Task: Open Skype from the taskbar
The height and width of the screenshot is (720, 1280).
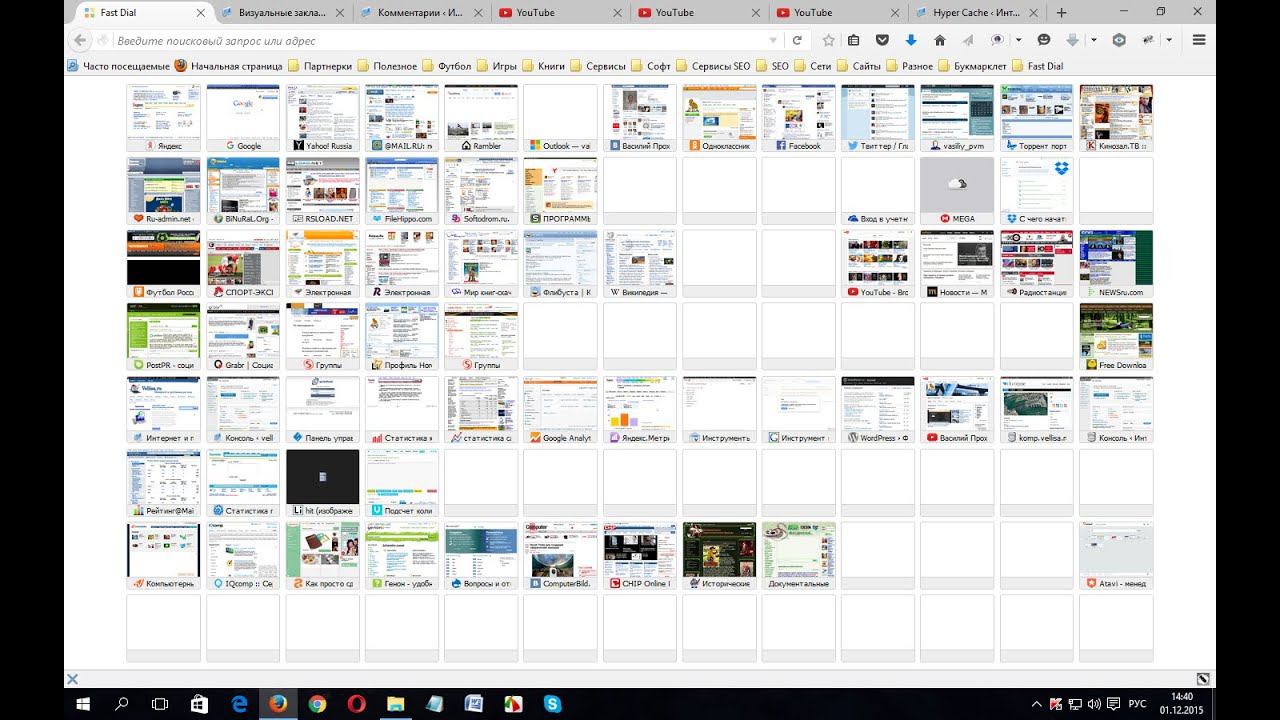Action: point(551,704)
